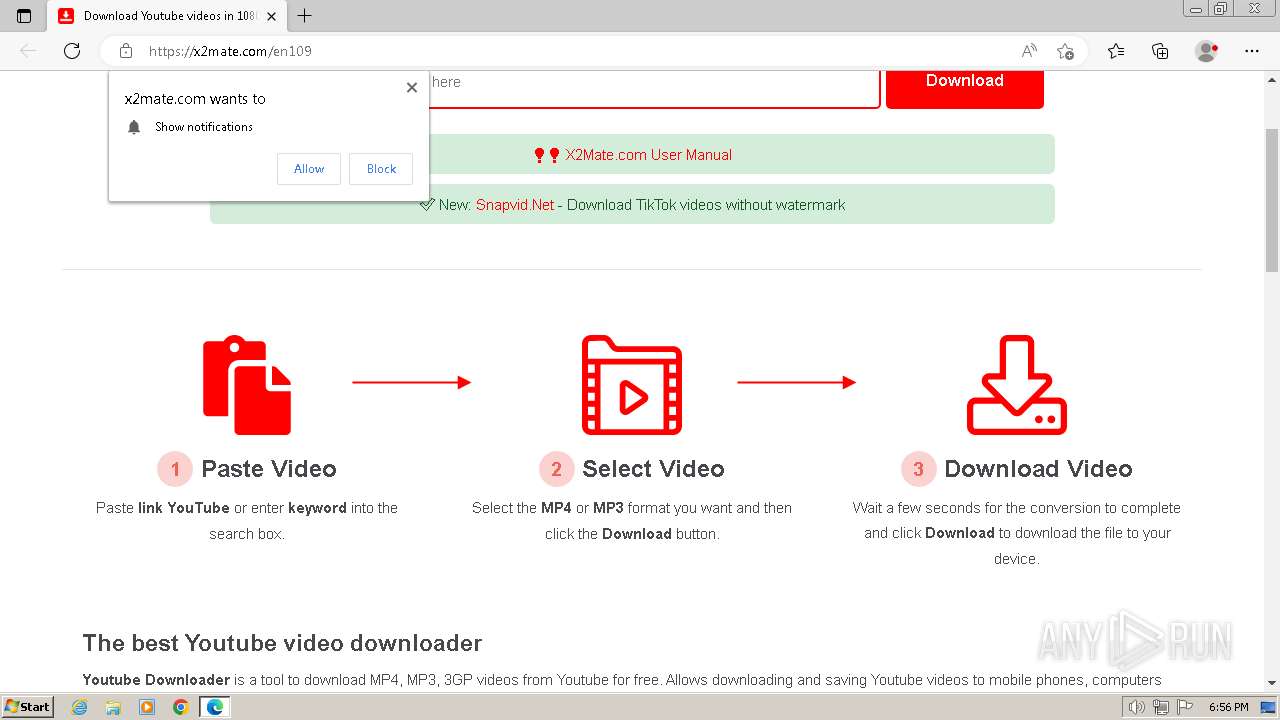Screen dimensions: 1280x720
Task: Select the Download Video heading
Action: (1038, 469)
